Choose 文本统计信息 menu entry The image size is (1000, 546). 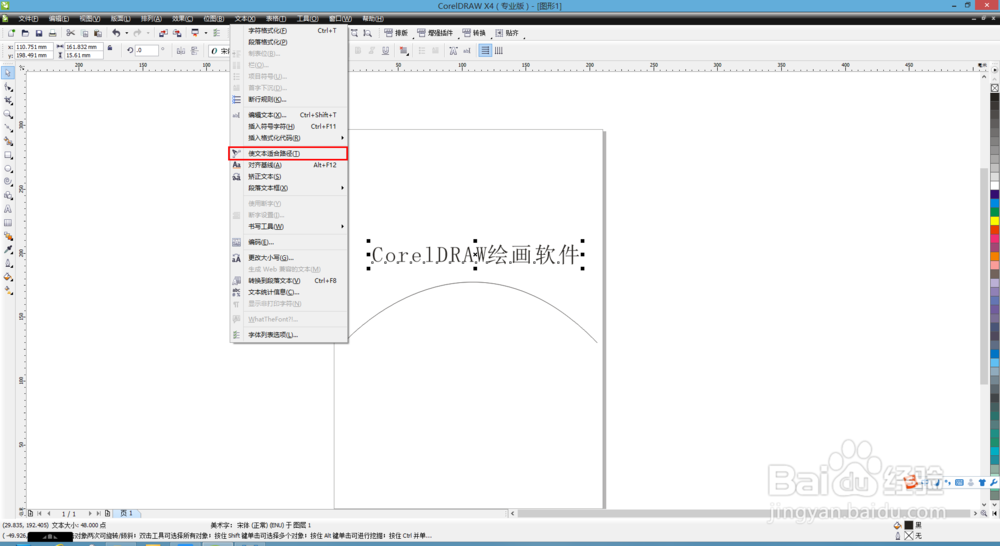tap(288, 292)
